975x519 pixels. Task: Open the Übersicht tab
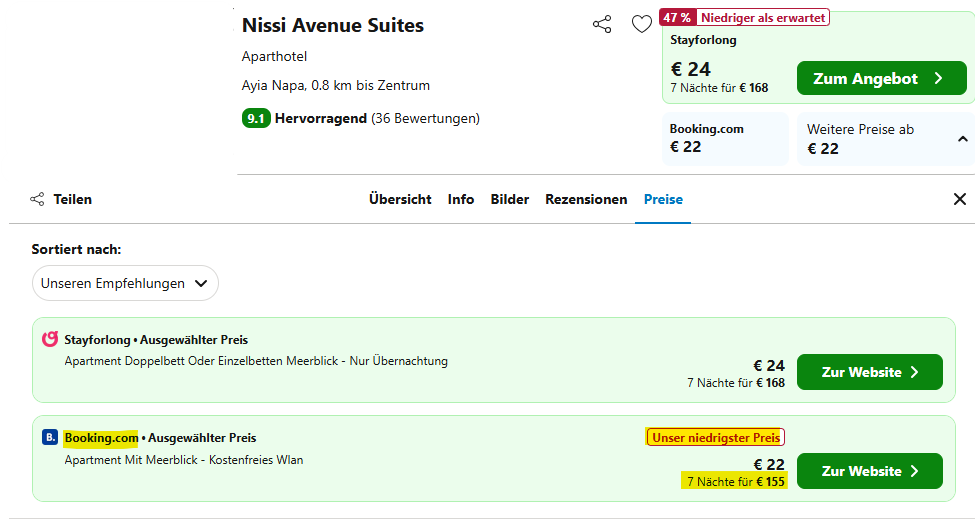(x=400, y=200)
